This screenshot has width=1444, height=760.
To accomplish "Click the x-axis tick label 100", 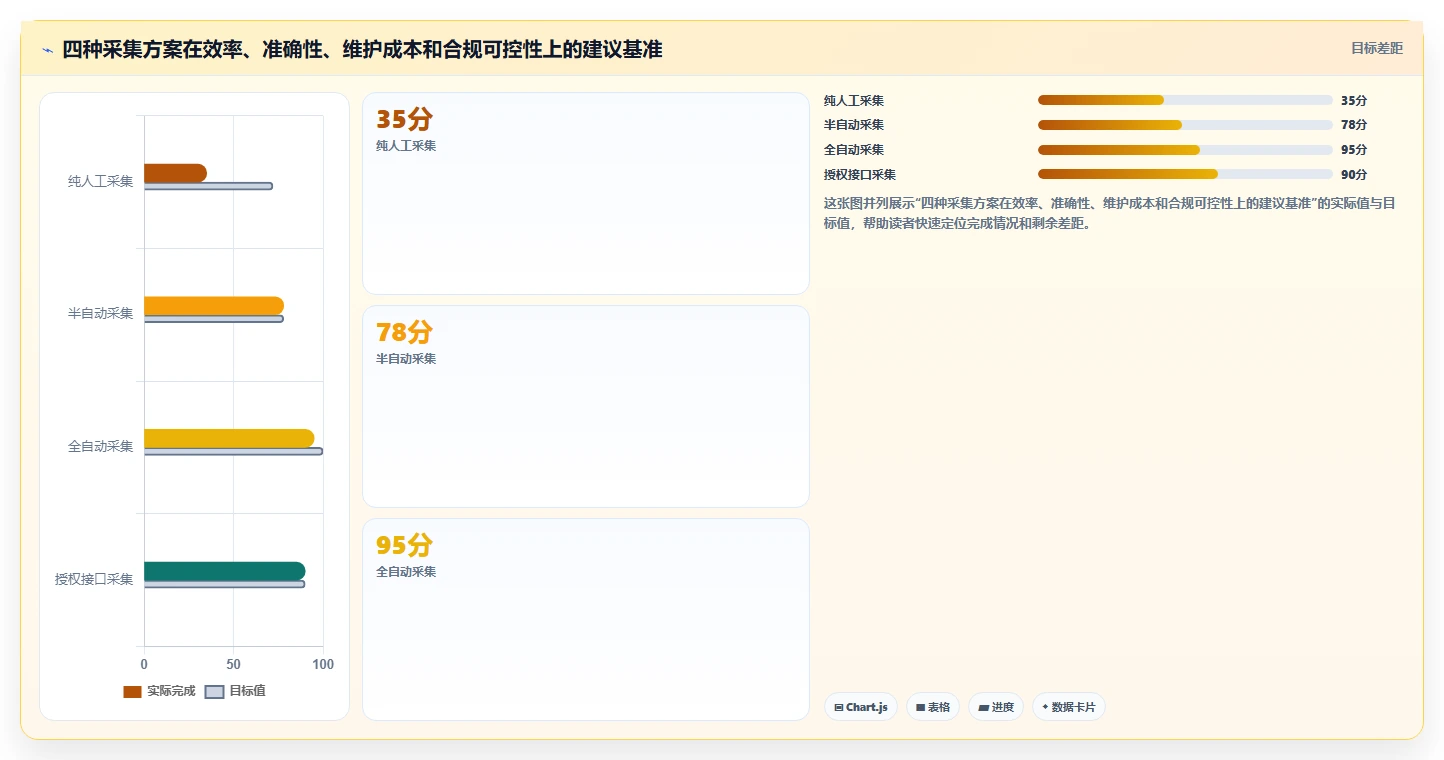I will click(x=323, y=664).
